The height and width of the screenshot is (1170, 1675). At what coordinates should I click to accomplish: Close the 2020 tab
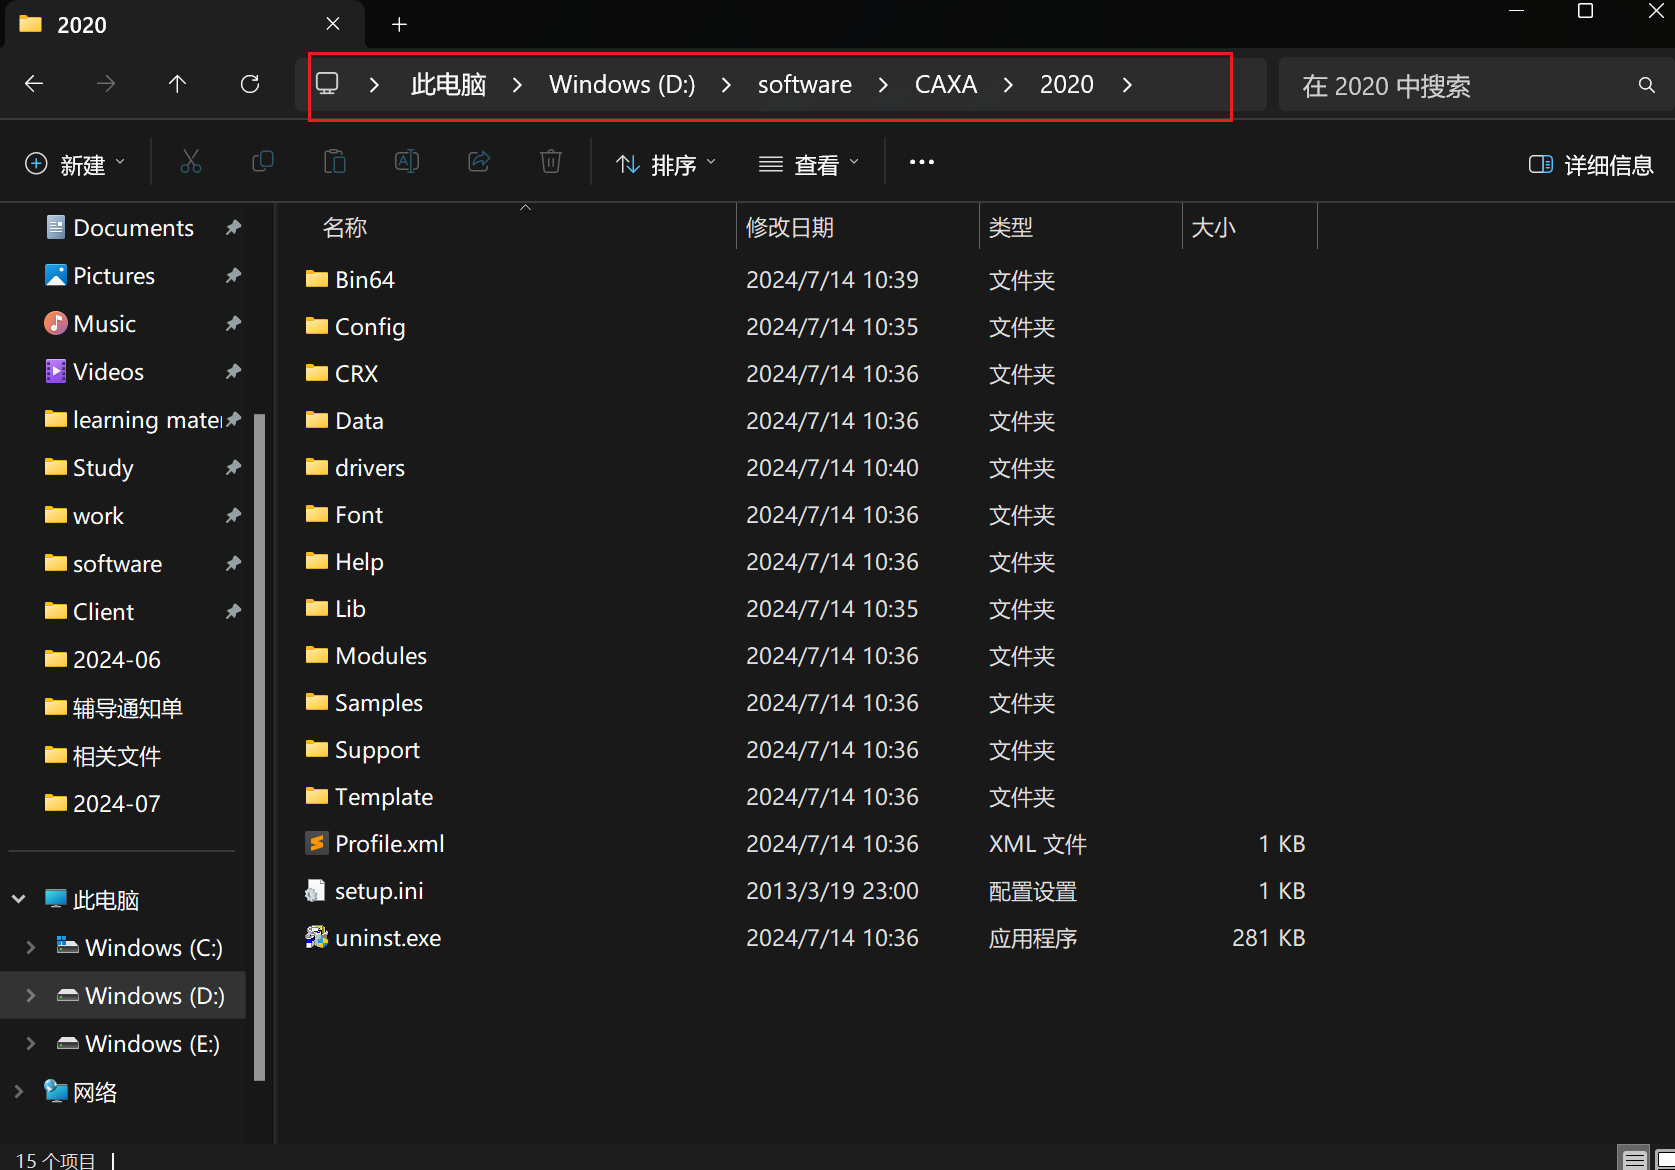coord(333,24)
